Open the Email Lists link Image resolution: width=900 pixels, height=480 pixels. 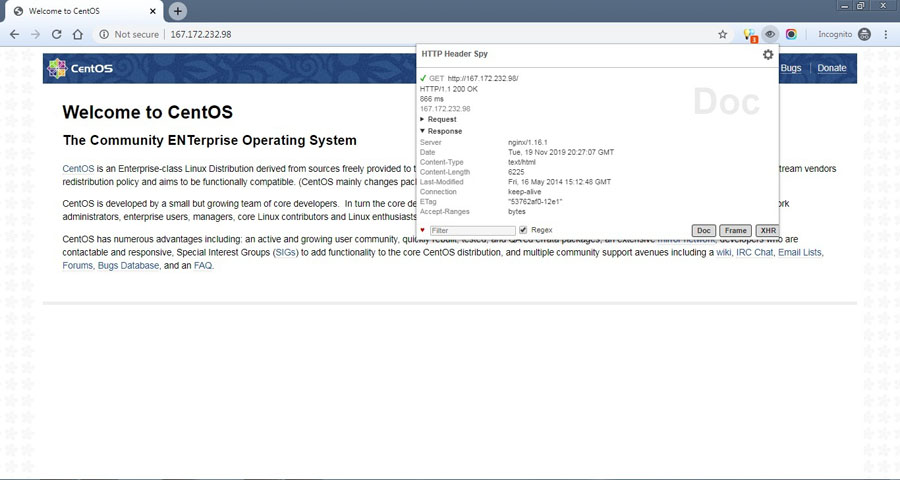click(800, 253)
